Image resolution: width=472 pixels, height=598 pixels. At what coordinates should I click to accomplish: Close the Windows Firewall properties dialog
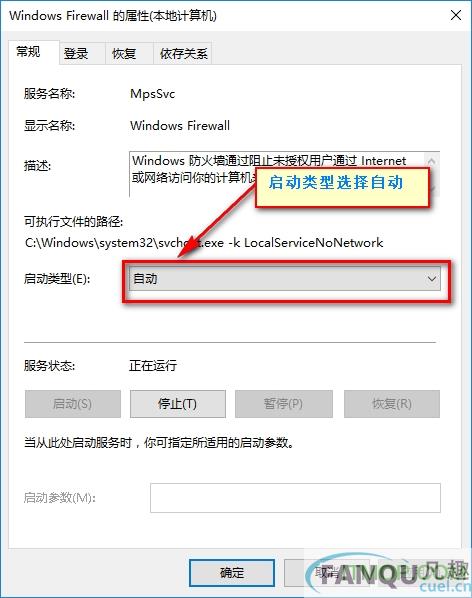click(456, 16)
